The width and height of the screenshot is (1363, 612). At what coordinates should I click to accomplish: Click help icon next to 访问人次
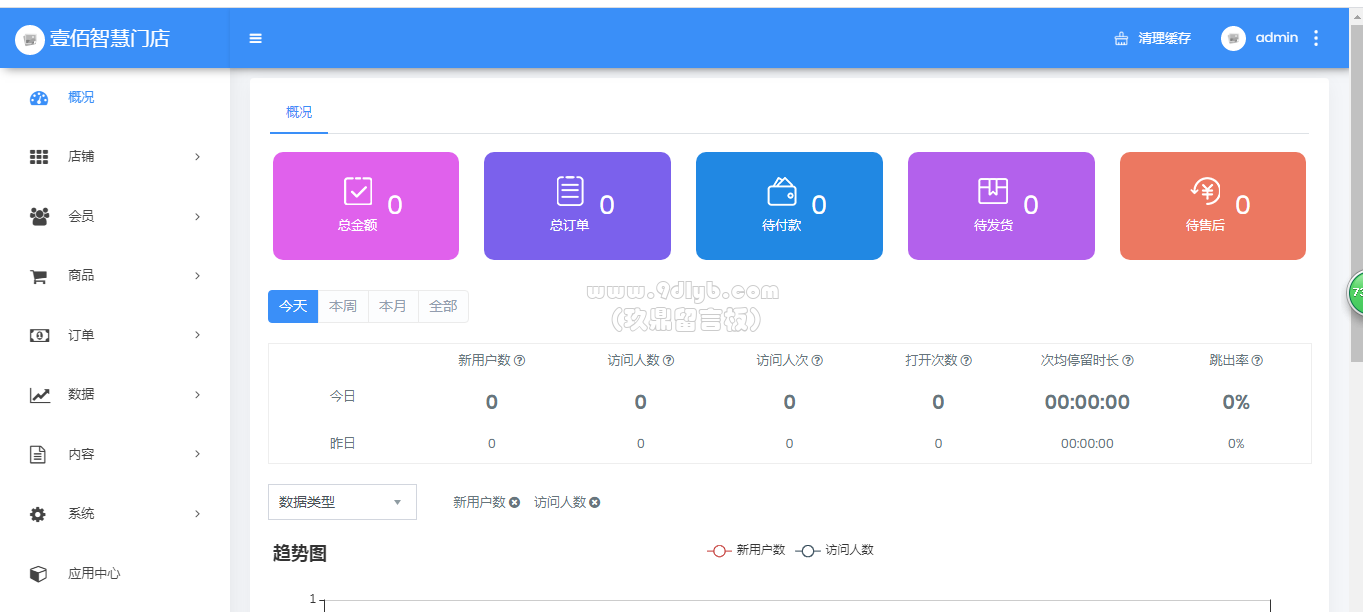click(x=817, y=361)
